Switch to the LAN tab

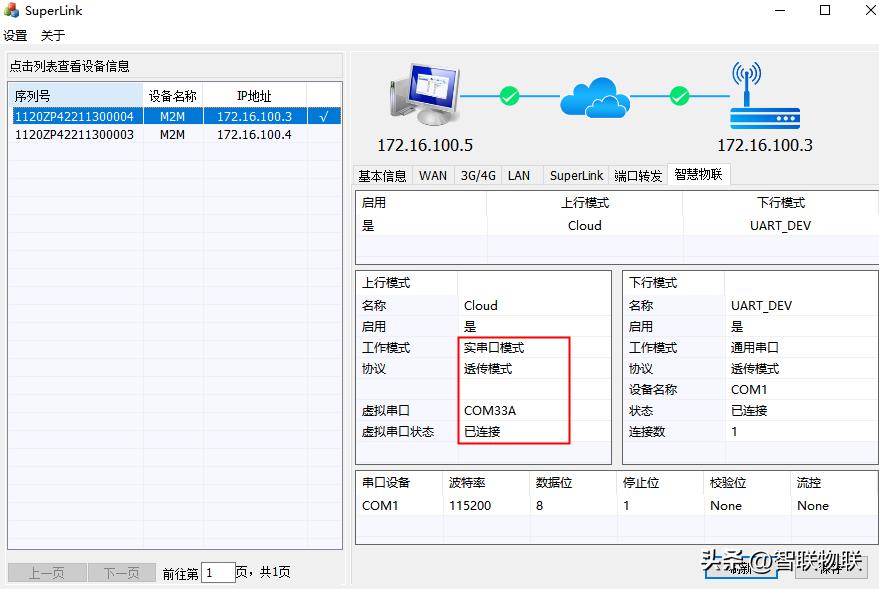click(x=519, y=175)
